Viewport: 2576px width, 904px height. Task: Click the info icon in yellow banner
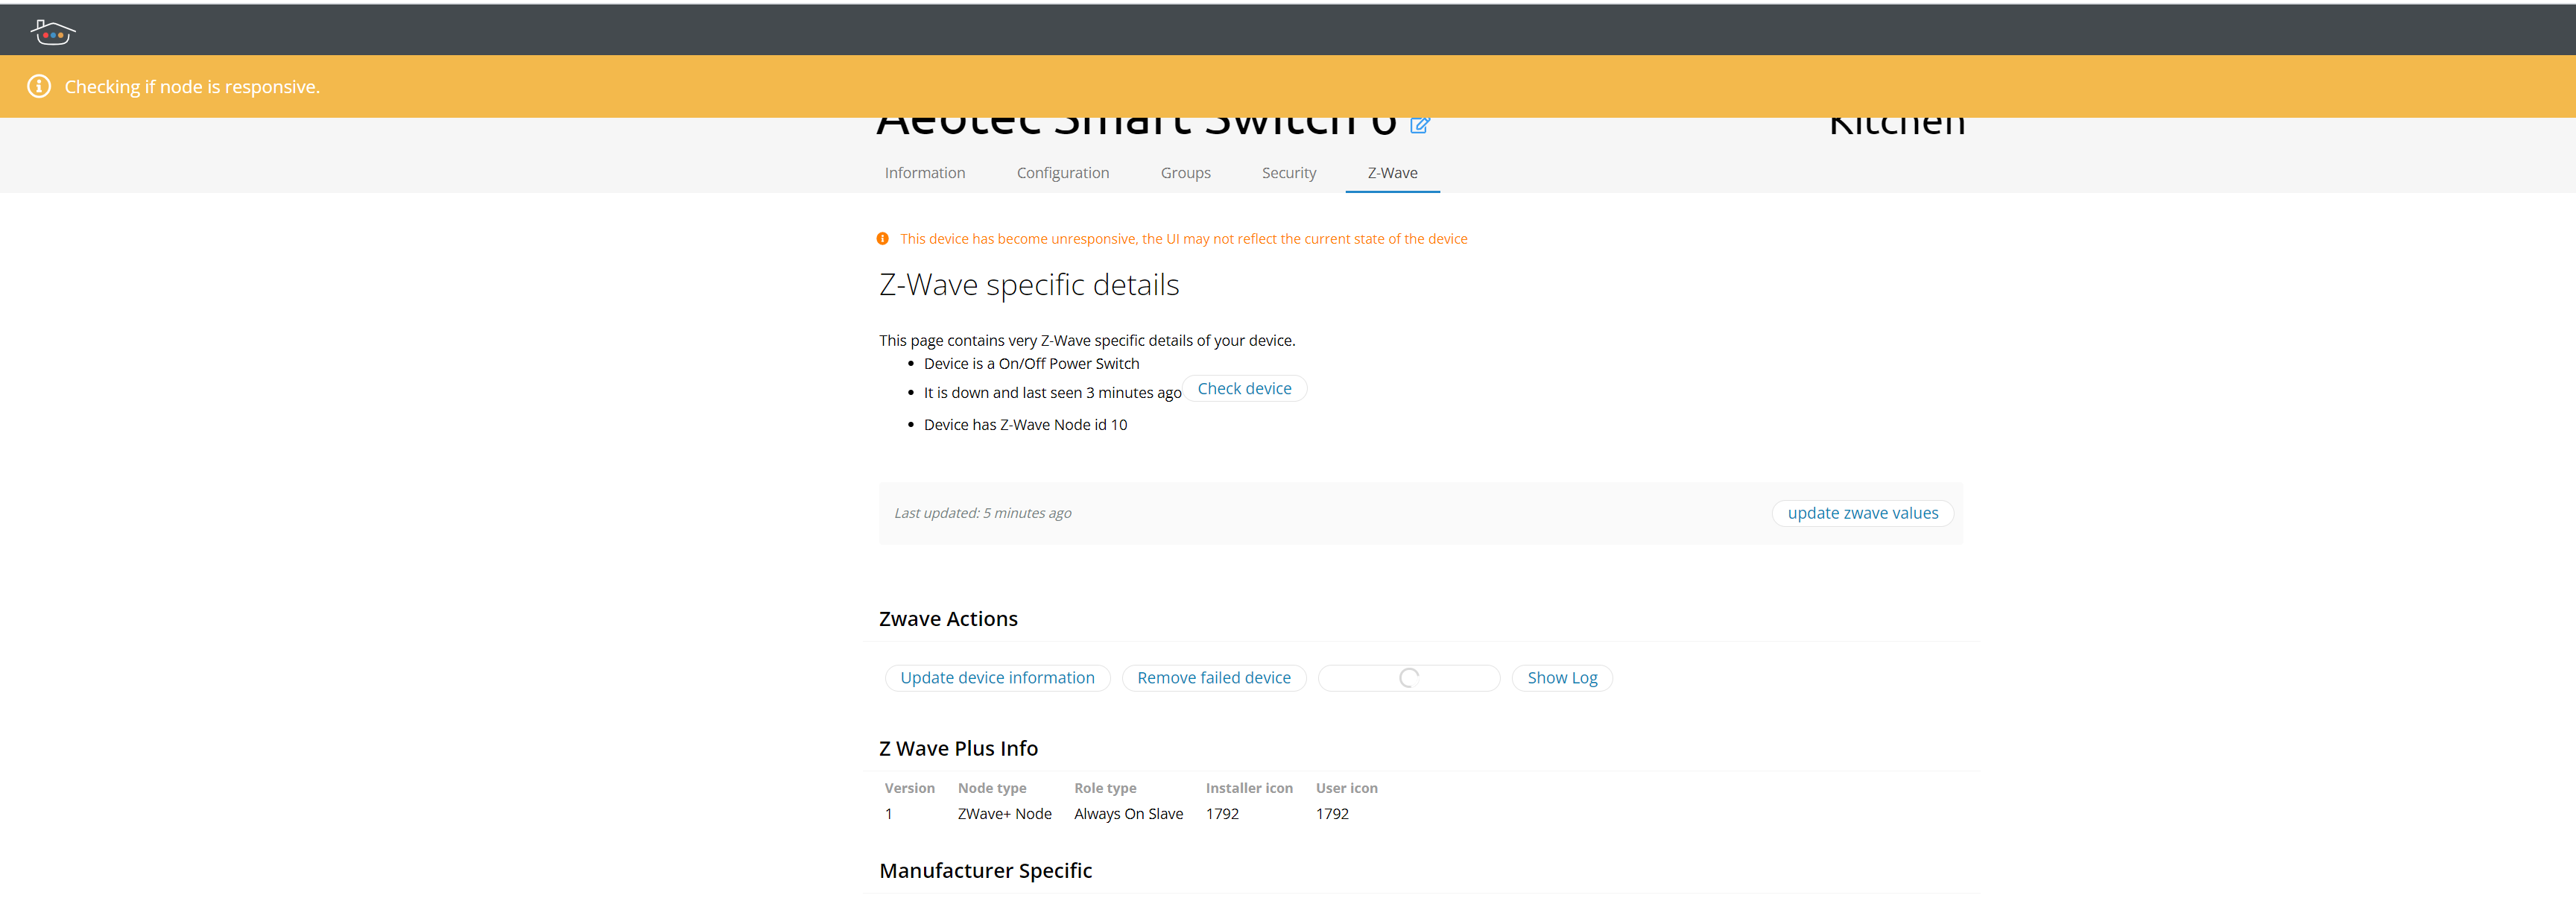point(39,87)
